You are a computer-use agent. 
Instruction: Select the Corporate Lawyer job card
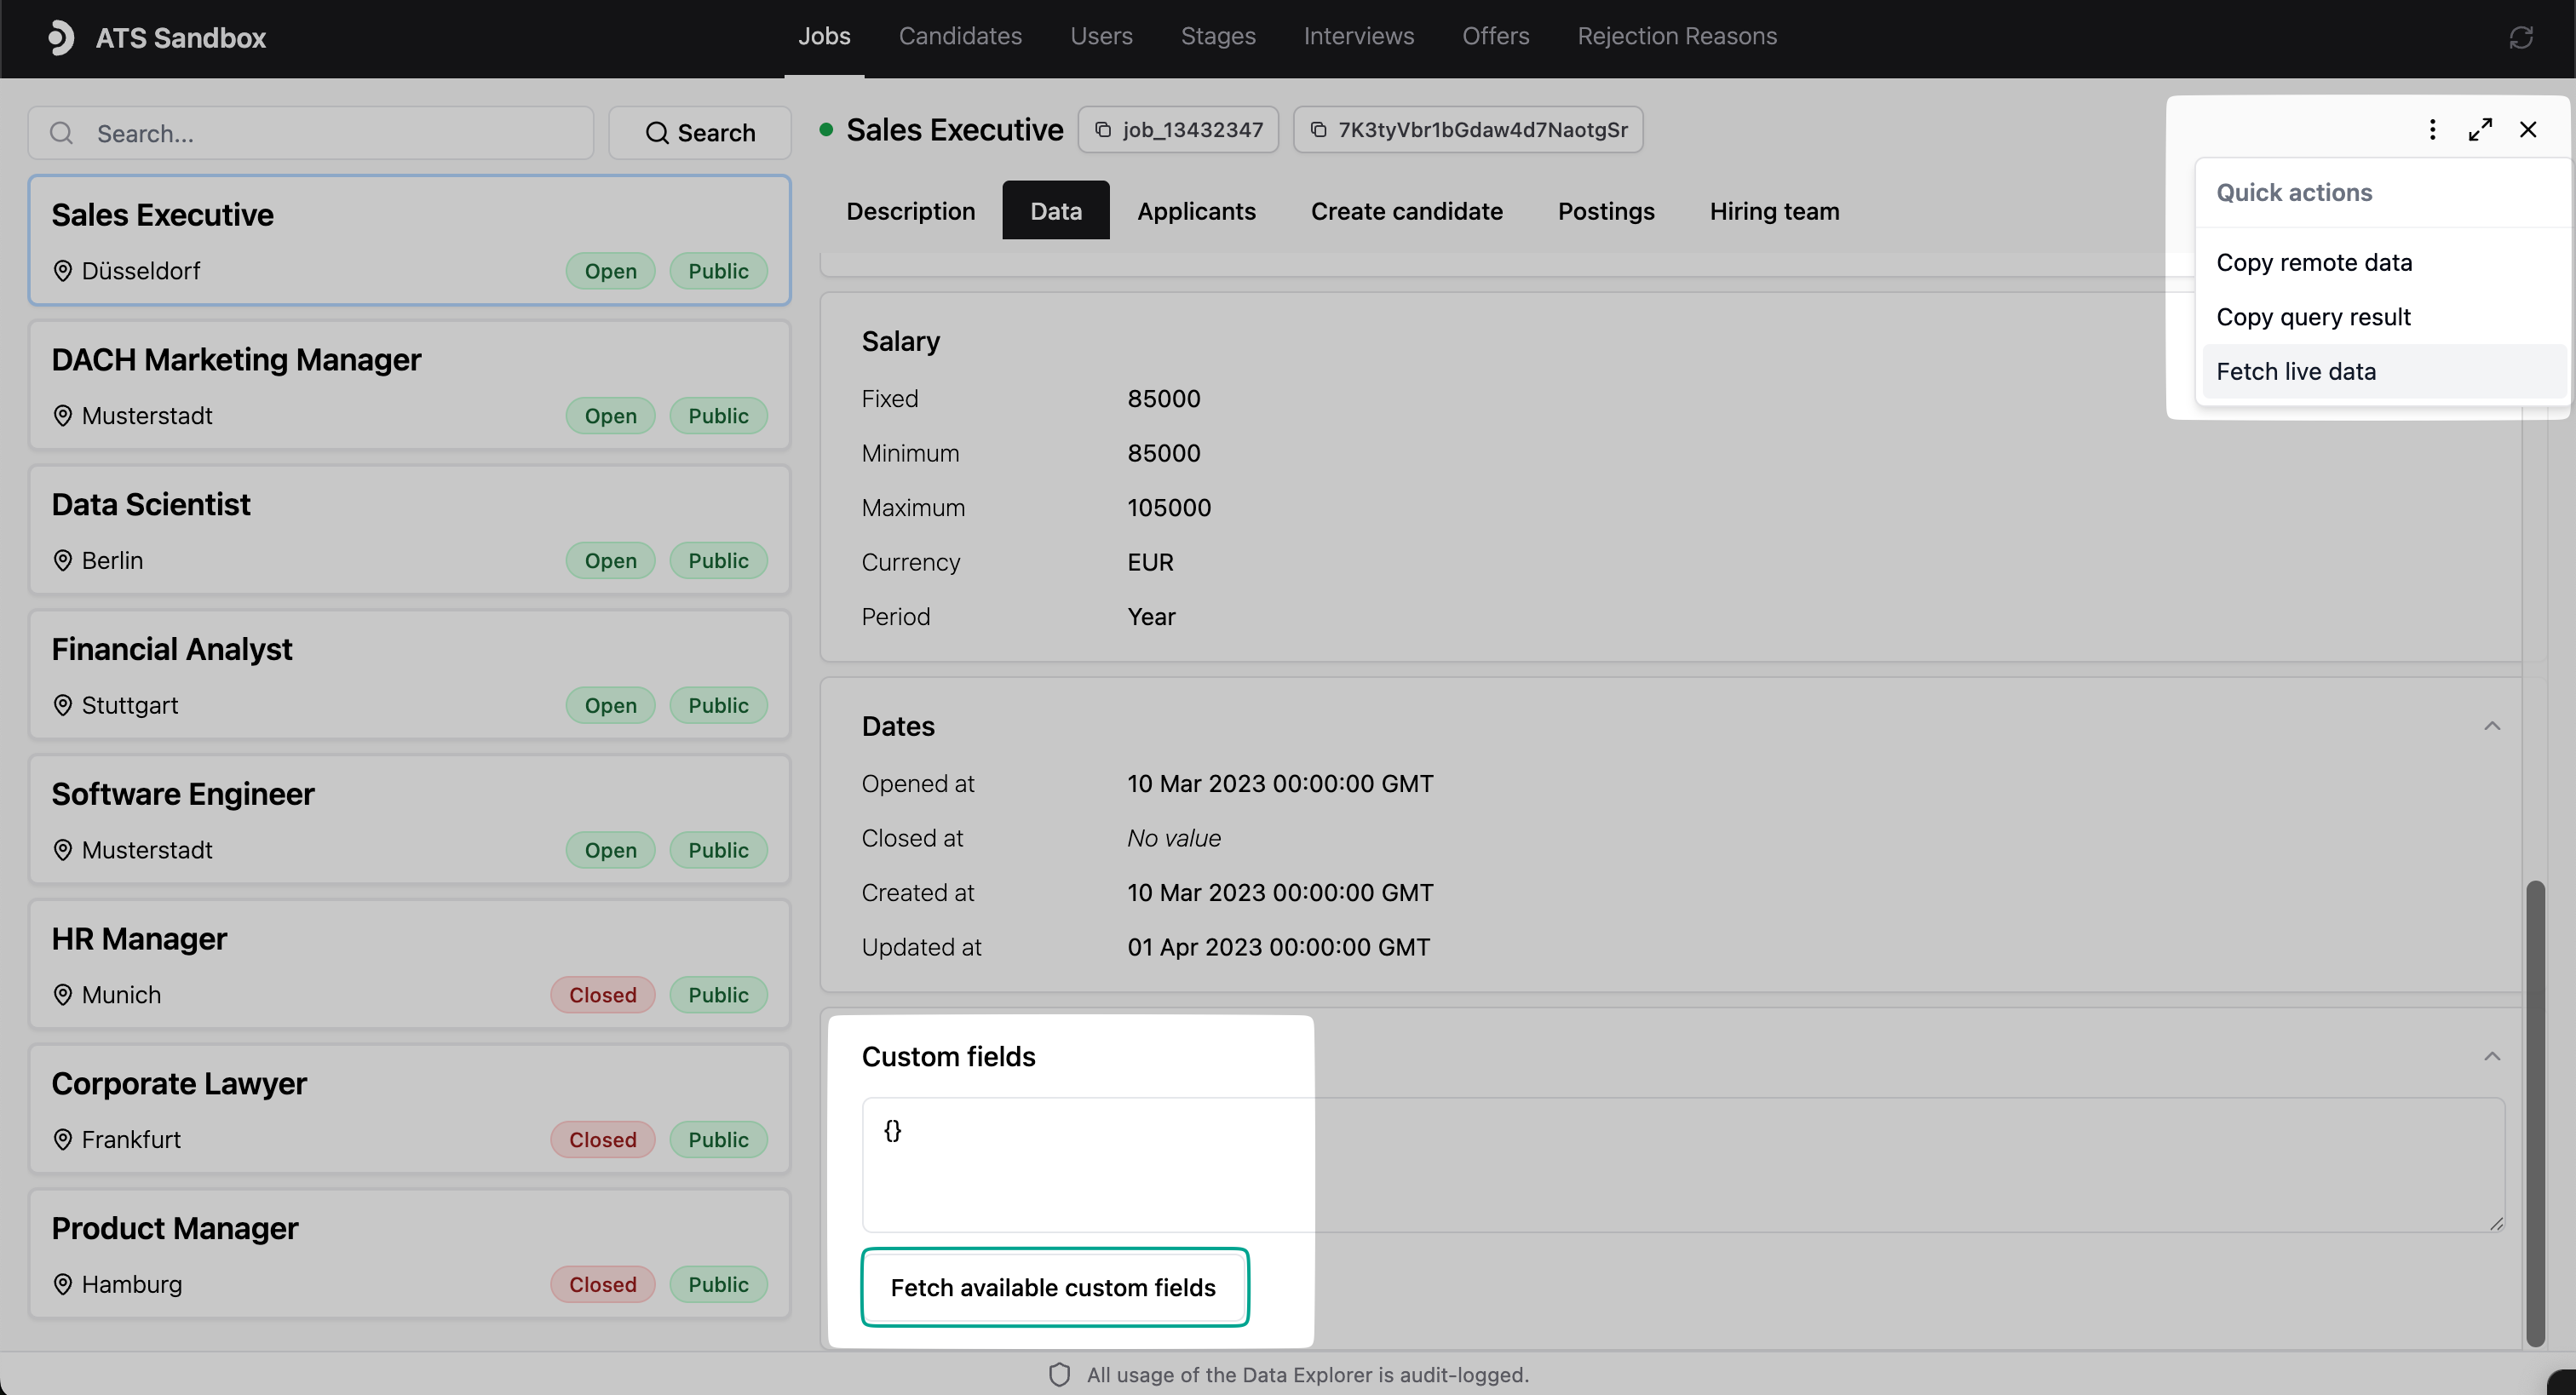tap(410, 1109)
